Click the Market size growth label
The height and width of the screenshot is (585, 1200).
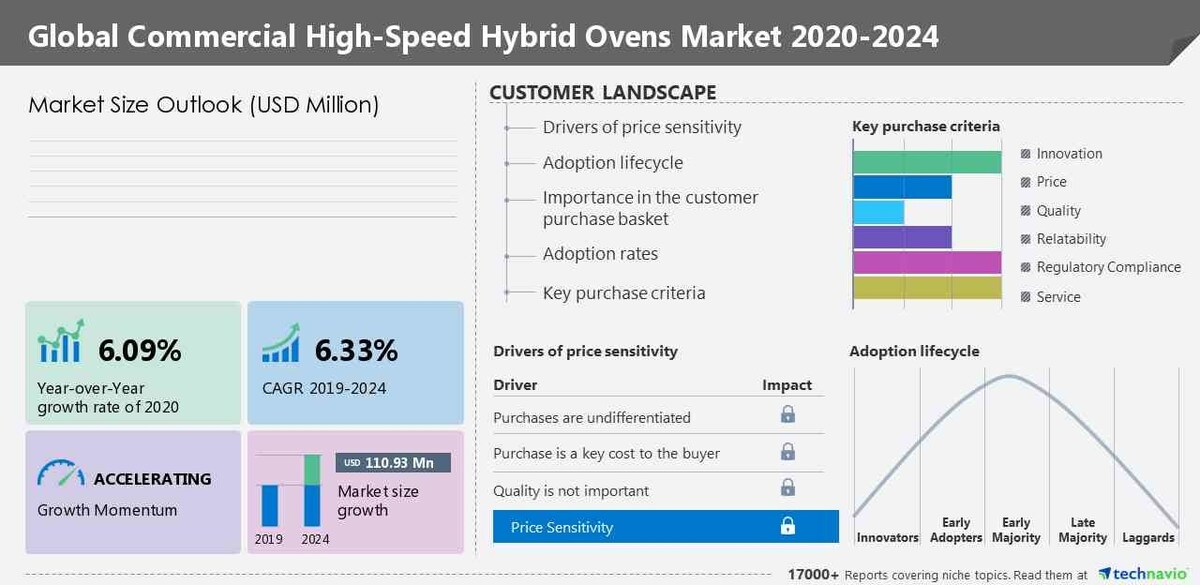[378, 501]
